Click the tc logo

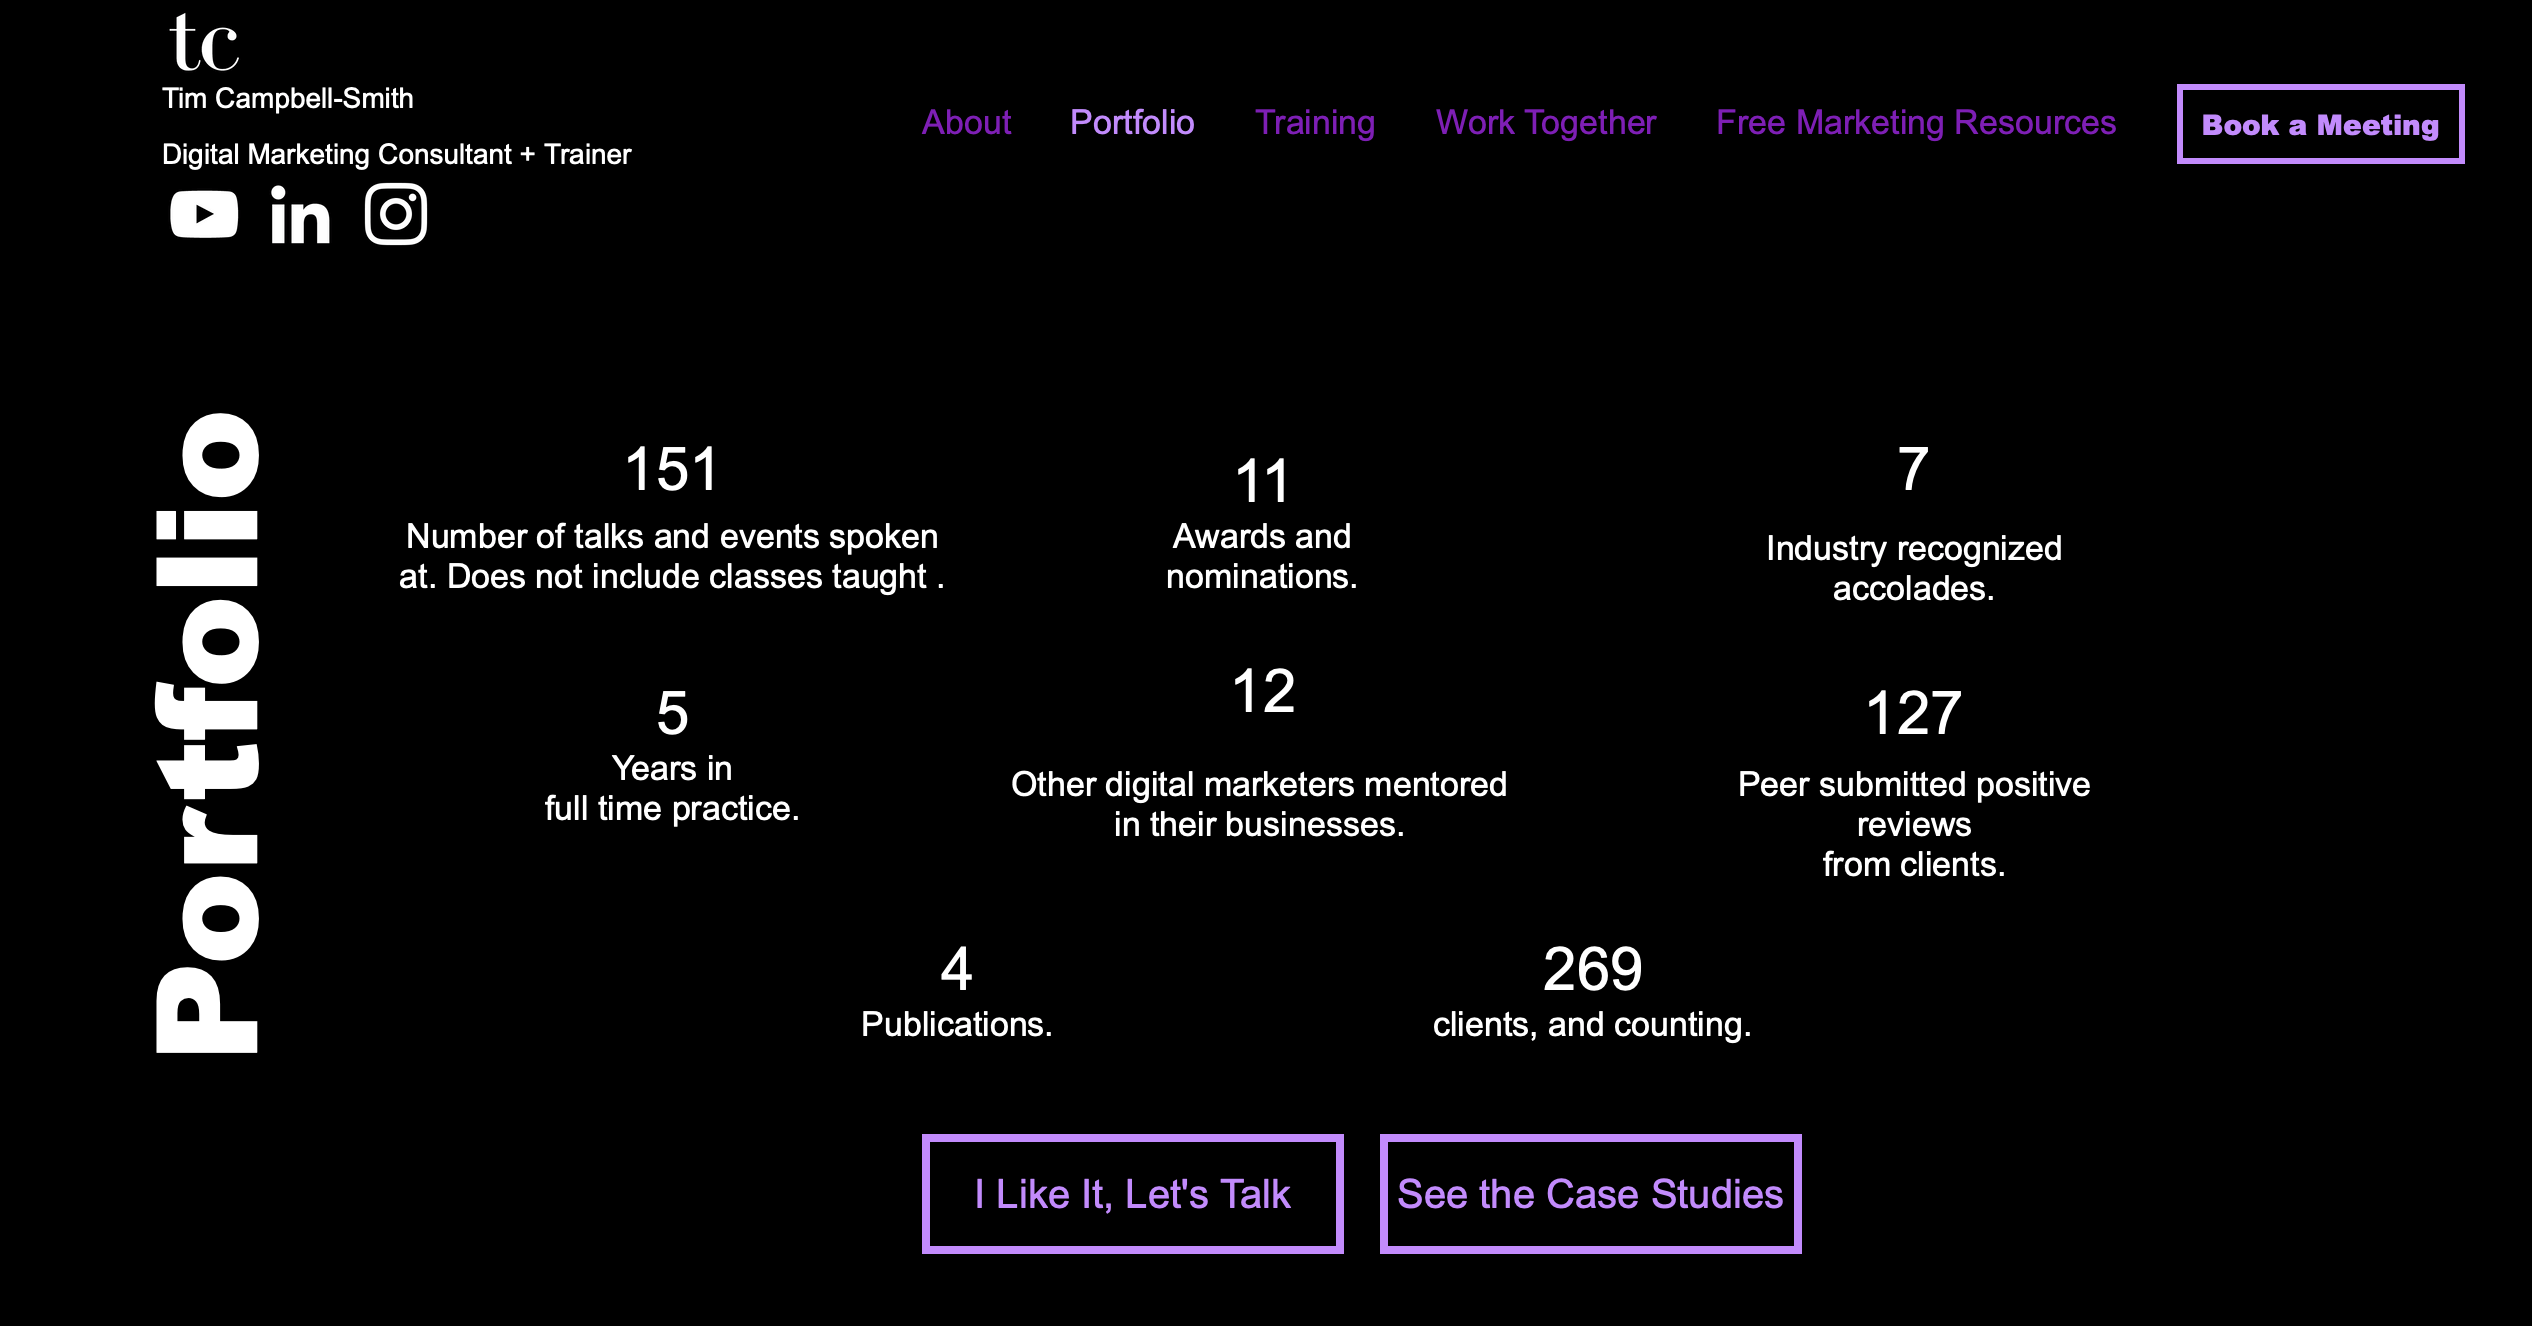pyautogui.click(x=204, y=44)
